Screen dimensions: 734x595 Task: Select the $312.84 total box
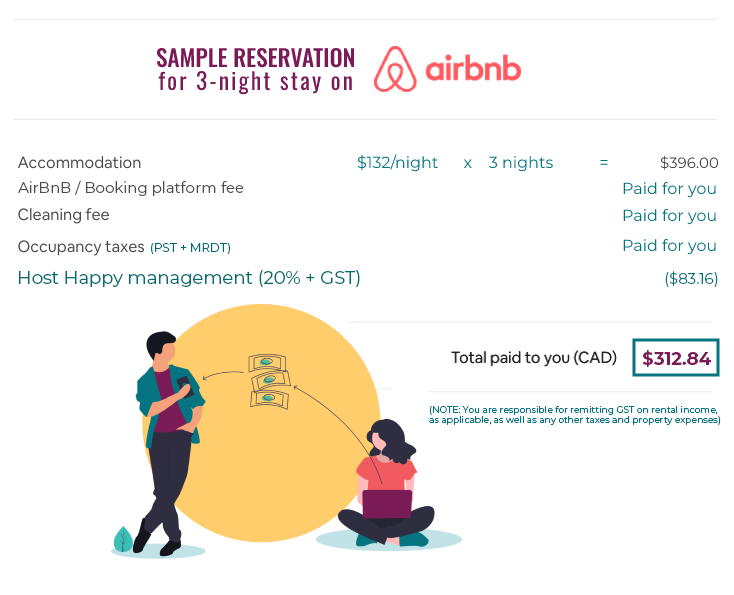click(x=675, y=358)
